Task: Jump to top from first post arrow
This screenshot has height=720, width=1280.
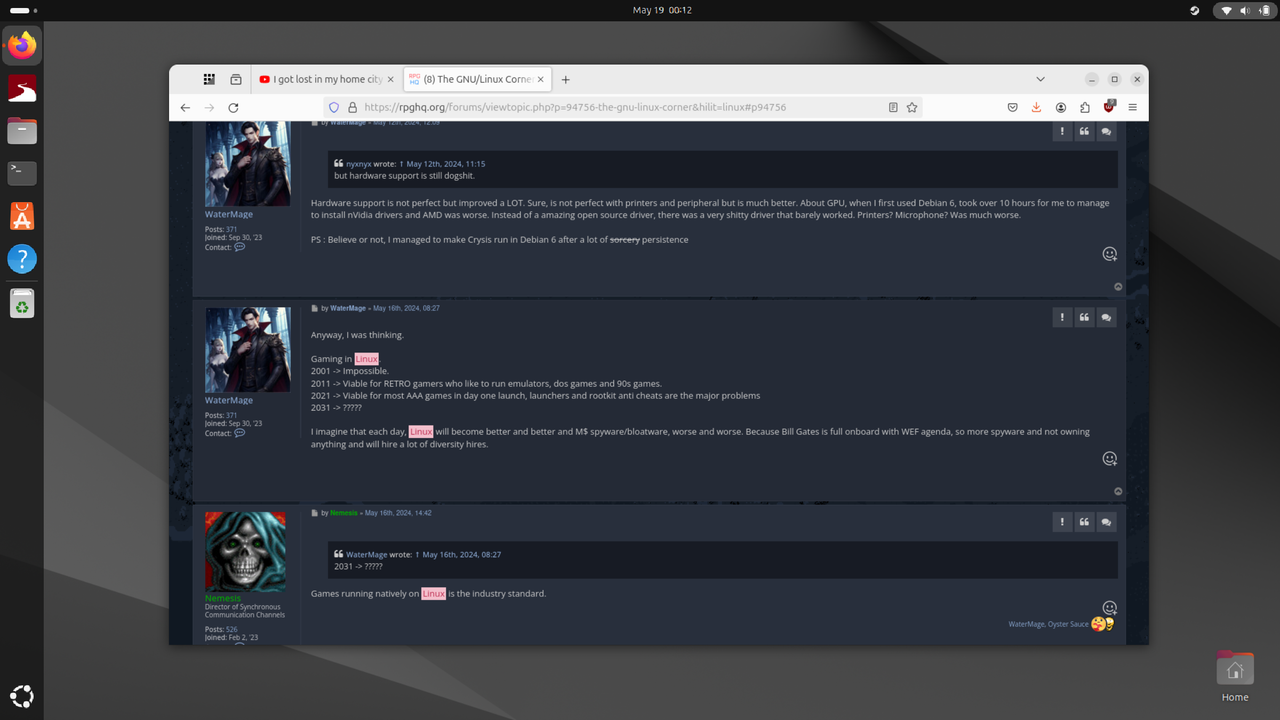Action: pyautogui.click(x=1118, y=287)
